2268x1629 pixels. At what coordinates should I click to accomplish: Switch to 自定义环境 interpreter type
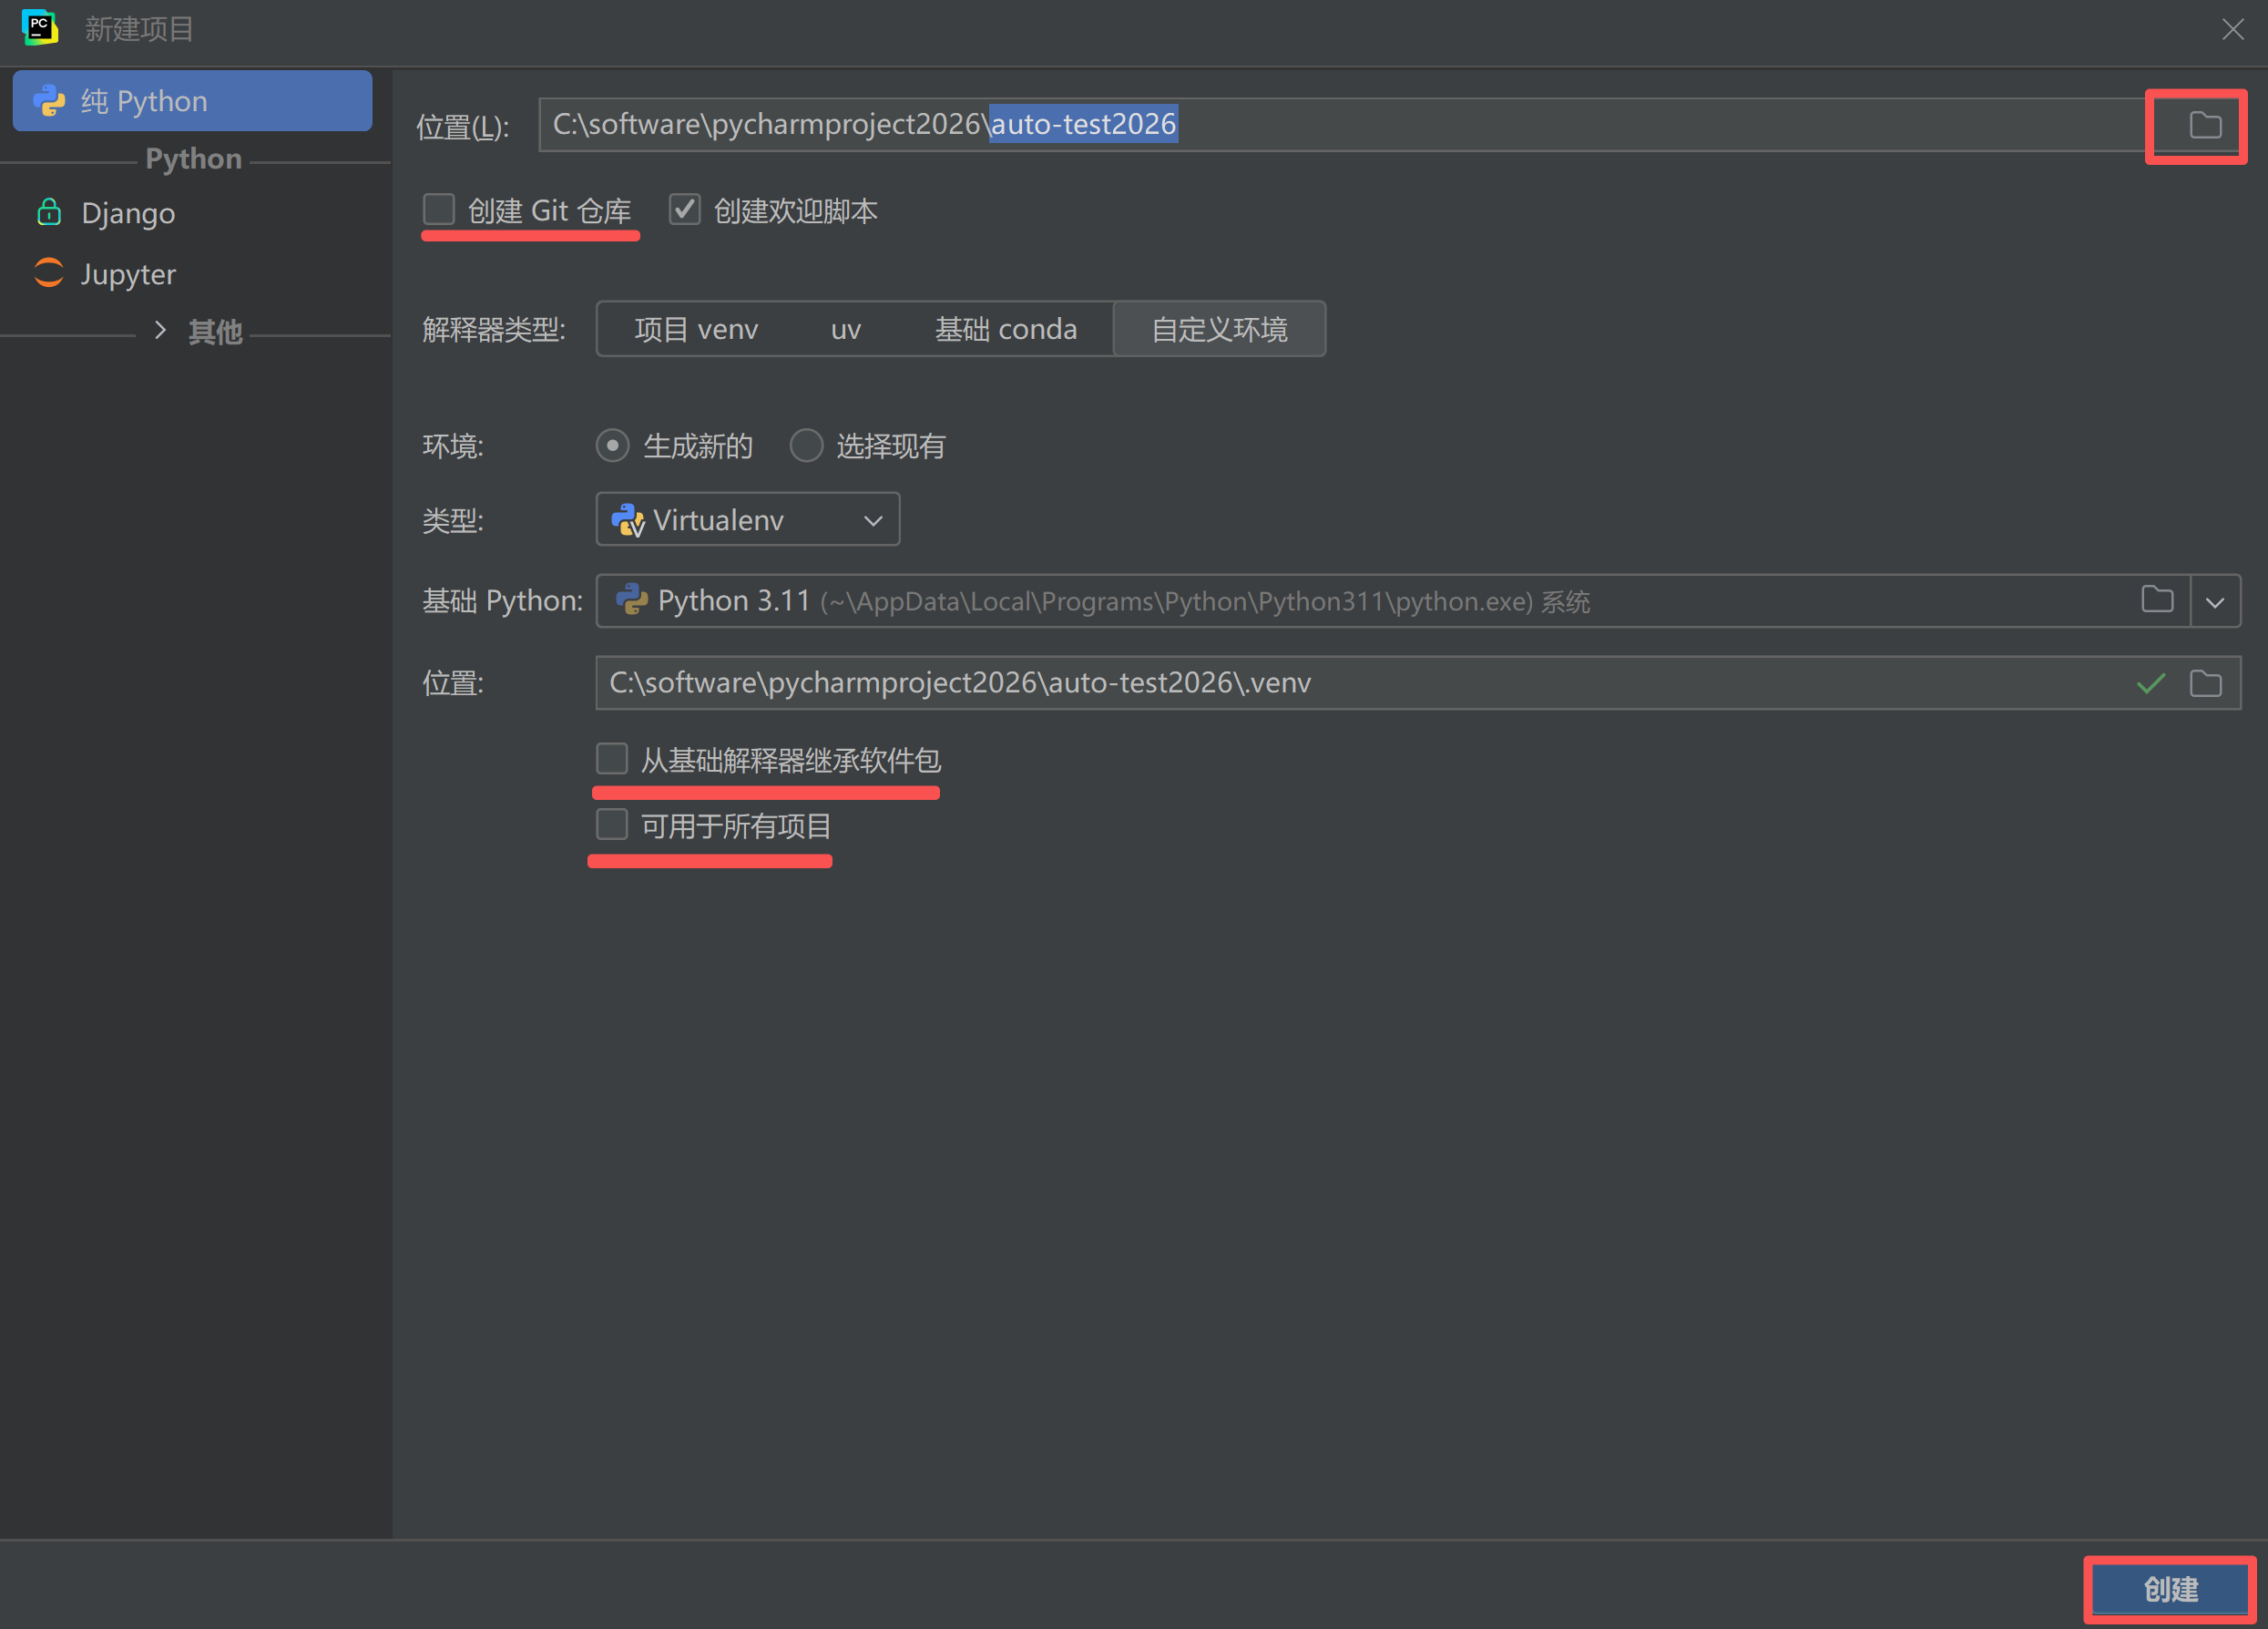point(1219,329)
